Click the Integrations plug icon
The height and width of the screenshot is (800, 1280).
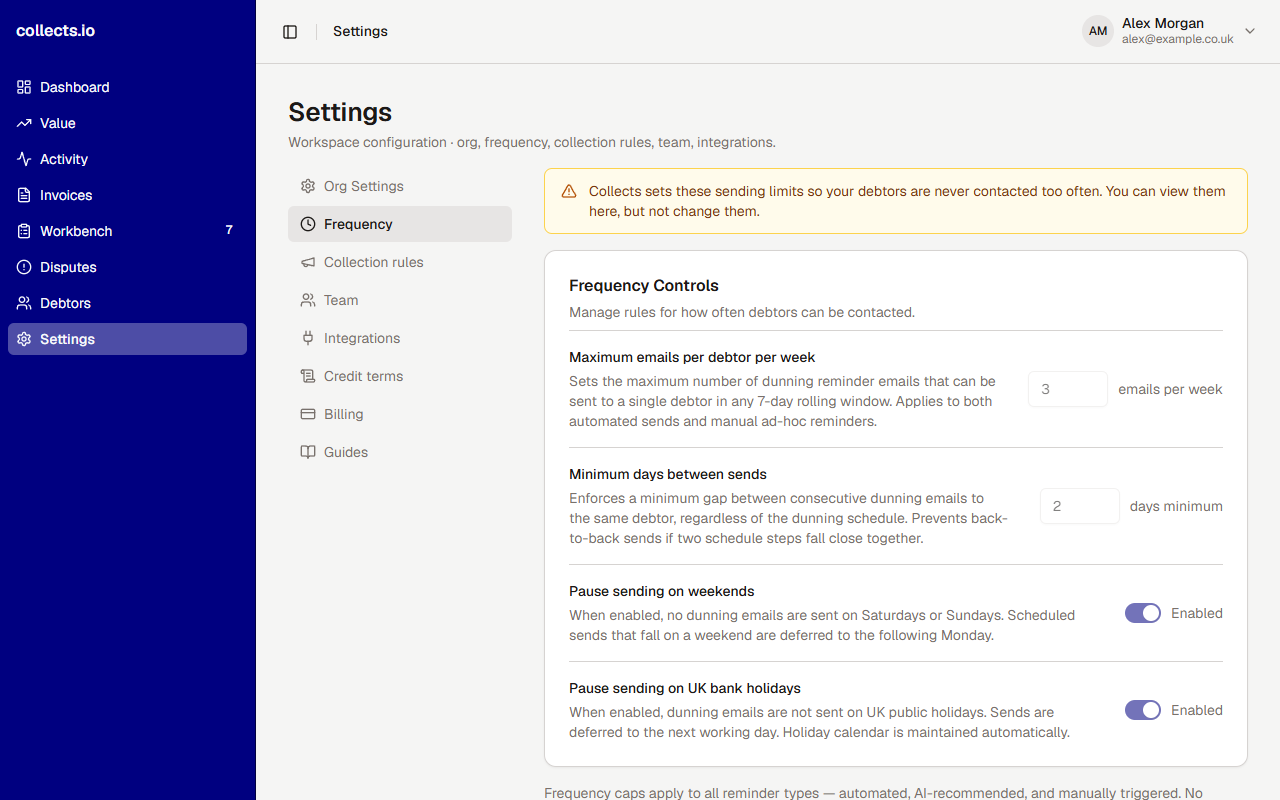tap(308, 338)
